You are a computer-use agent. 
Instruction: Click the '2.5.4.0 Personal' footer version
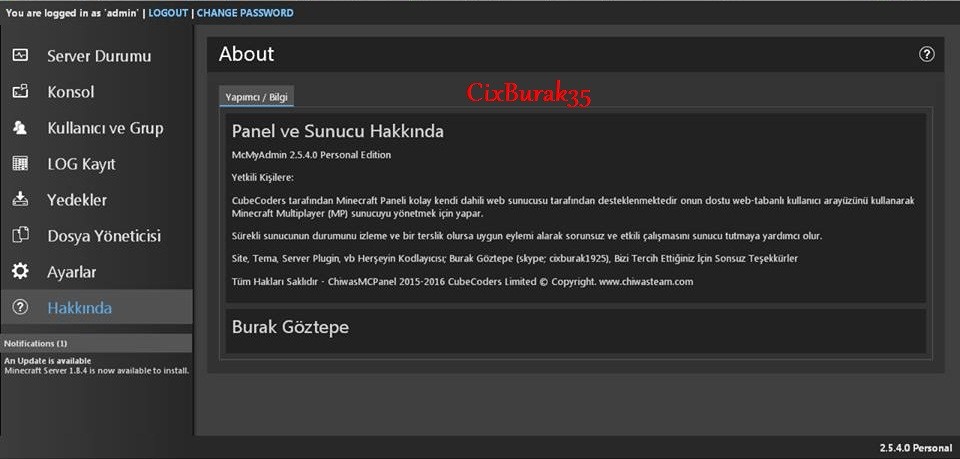[915, 448]
